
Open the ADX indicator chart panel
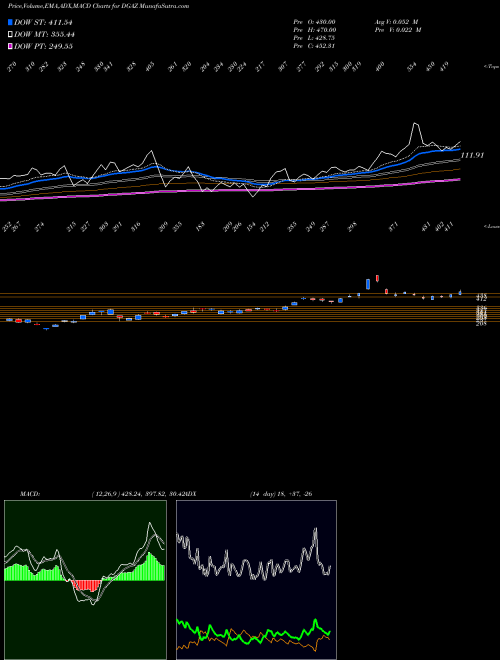pos(256,580)
